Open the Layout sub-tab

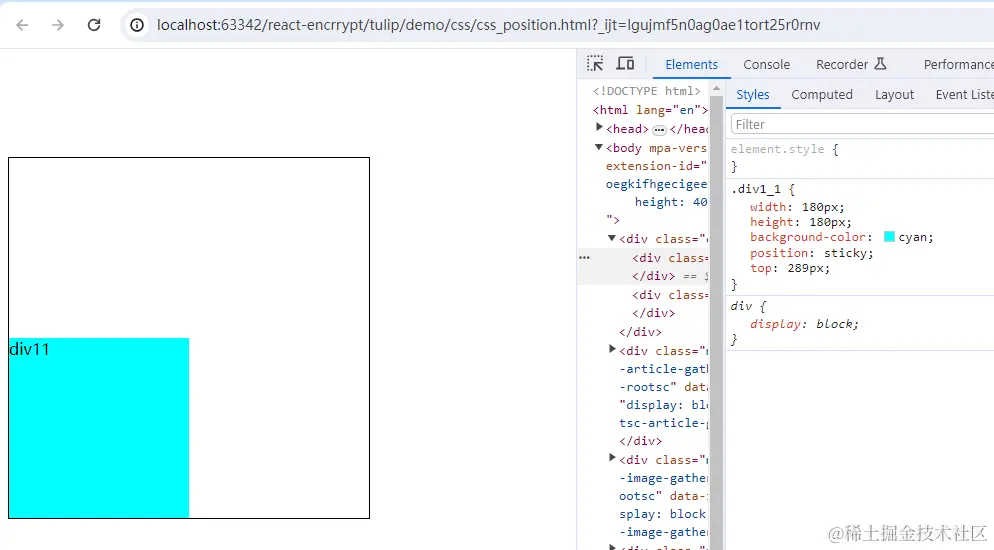pos(894,94)
